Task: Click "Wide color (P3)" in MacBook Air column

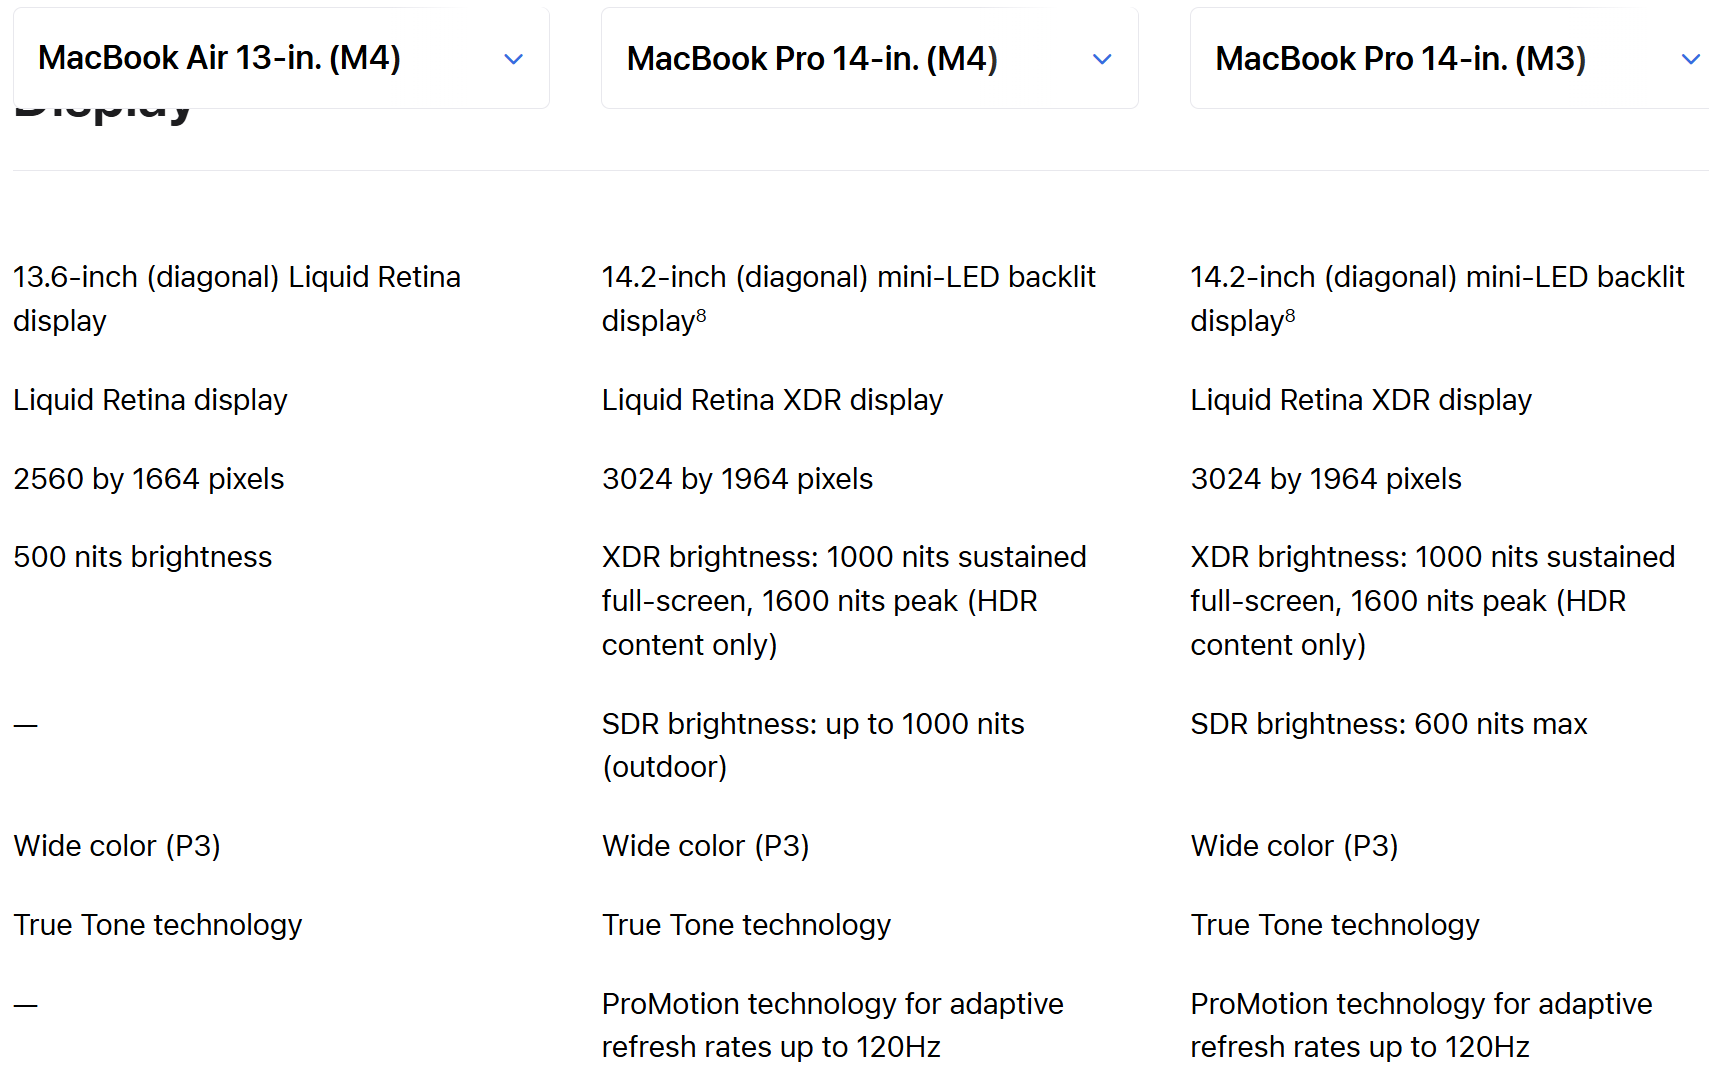Action: (117, 846)
